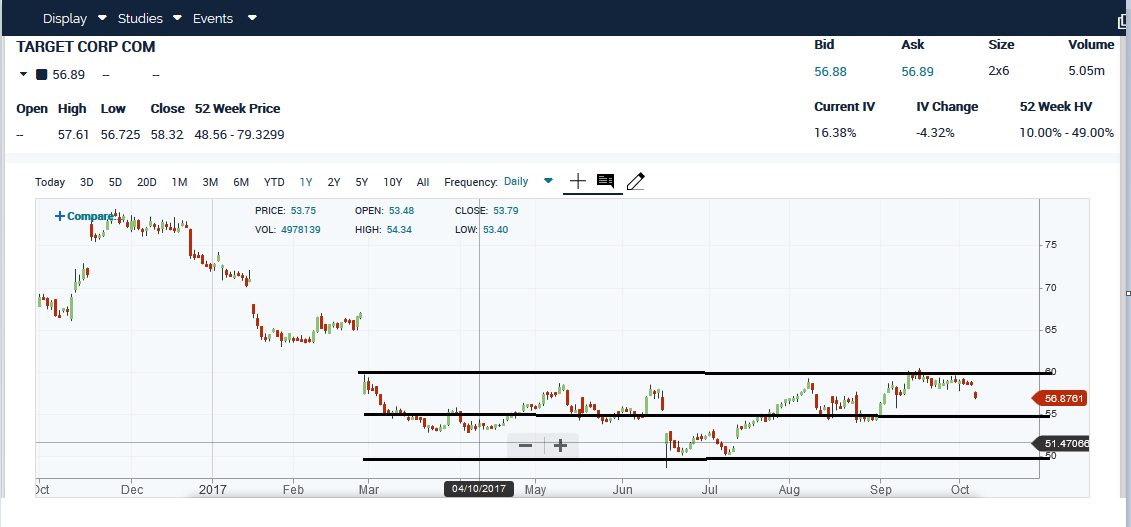Image resolution: width=1131 pixels, height=527 pixels.
Task: Select the Today time range
Action: (50, 182)
